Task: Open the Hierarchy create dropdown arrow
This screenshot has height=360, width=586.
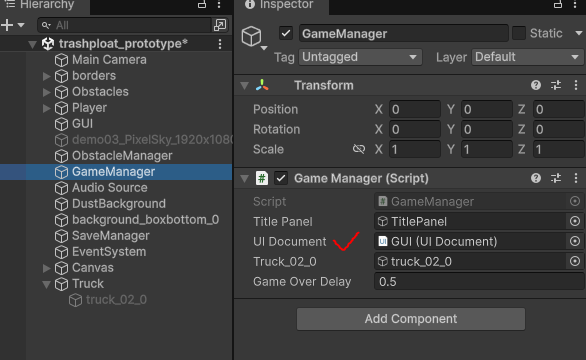Action: click(21, 25)
